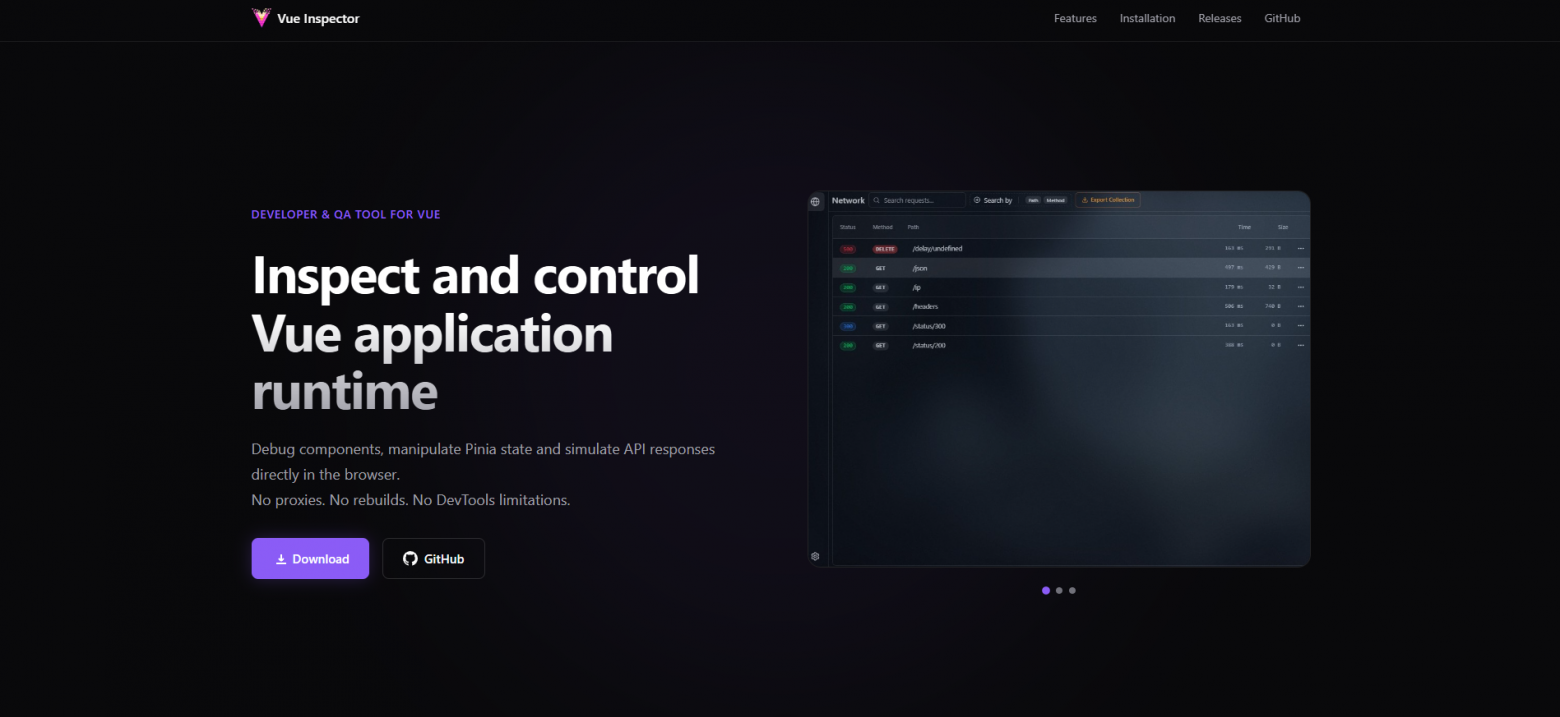This screenshot has height=717, width=1560.
Task: Open the three-dot menu for /headers
Action: [1301, 306]
